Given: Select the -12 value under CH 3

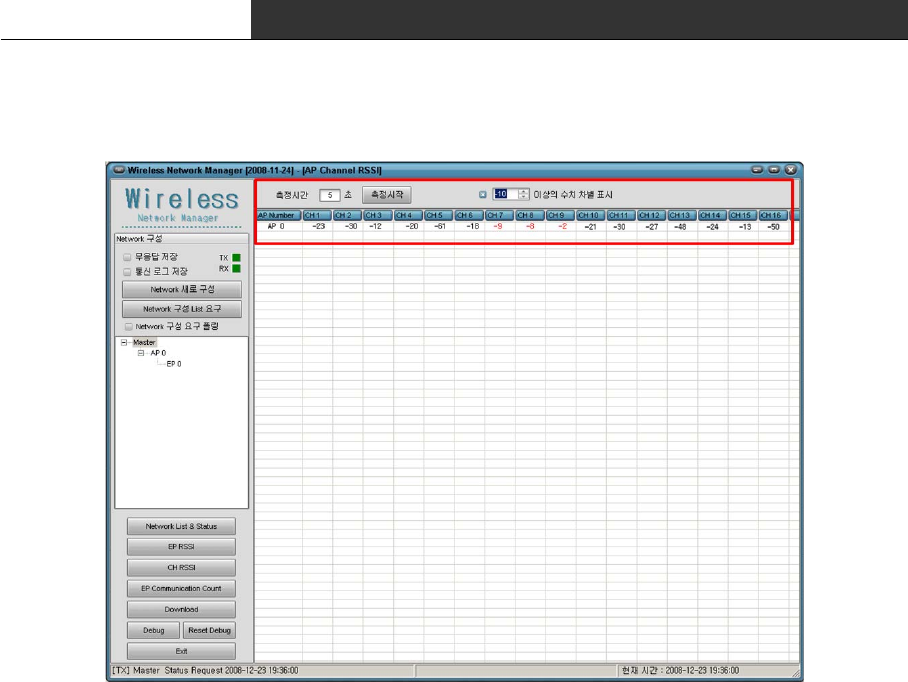Looking at the screenshot, I should (375, 227).
